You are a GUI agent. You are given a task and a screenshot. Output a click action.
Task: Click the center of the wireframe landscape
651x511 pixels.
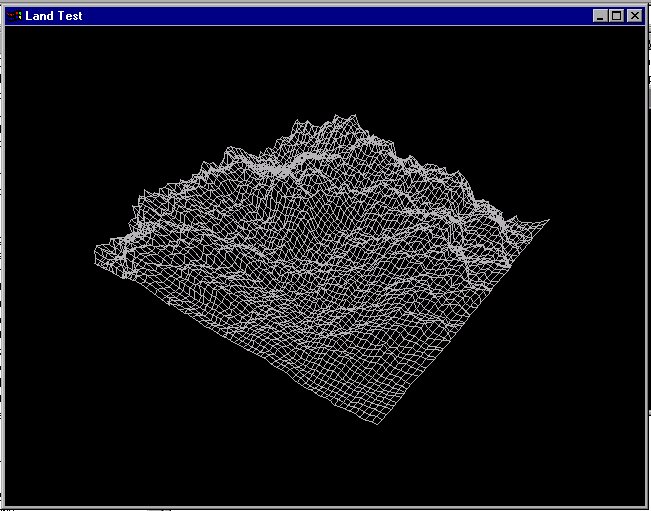click(320, 270)
